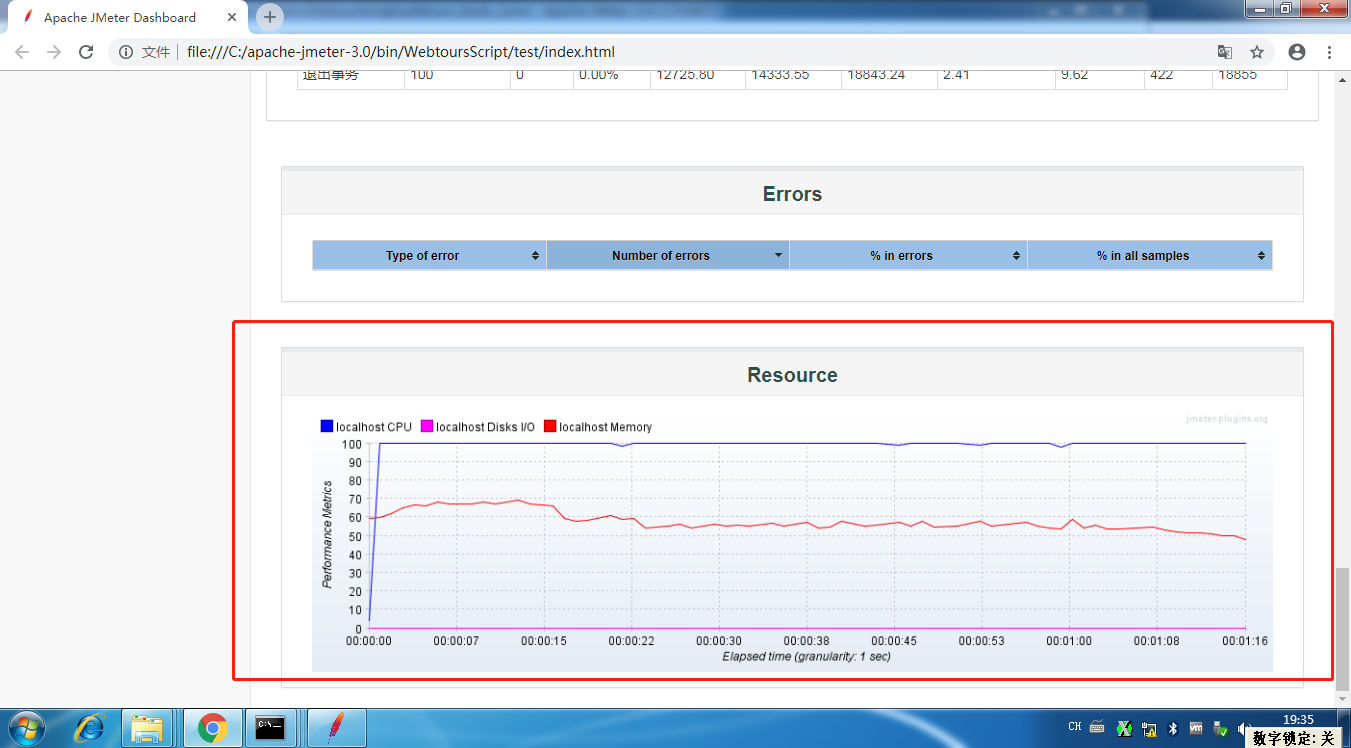Click the red localhost Memory swatch
Screen dimensions: 1351x748
pyautogui.click(x=549, y=427)
